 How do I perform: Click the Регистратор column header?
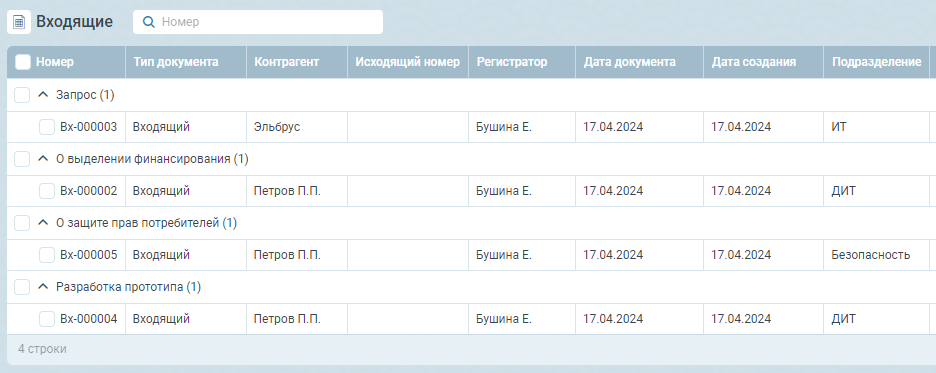click(x=512, y=62)
